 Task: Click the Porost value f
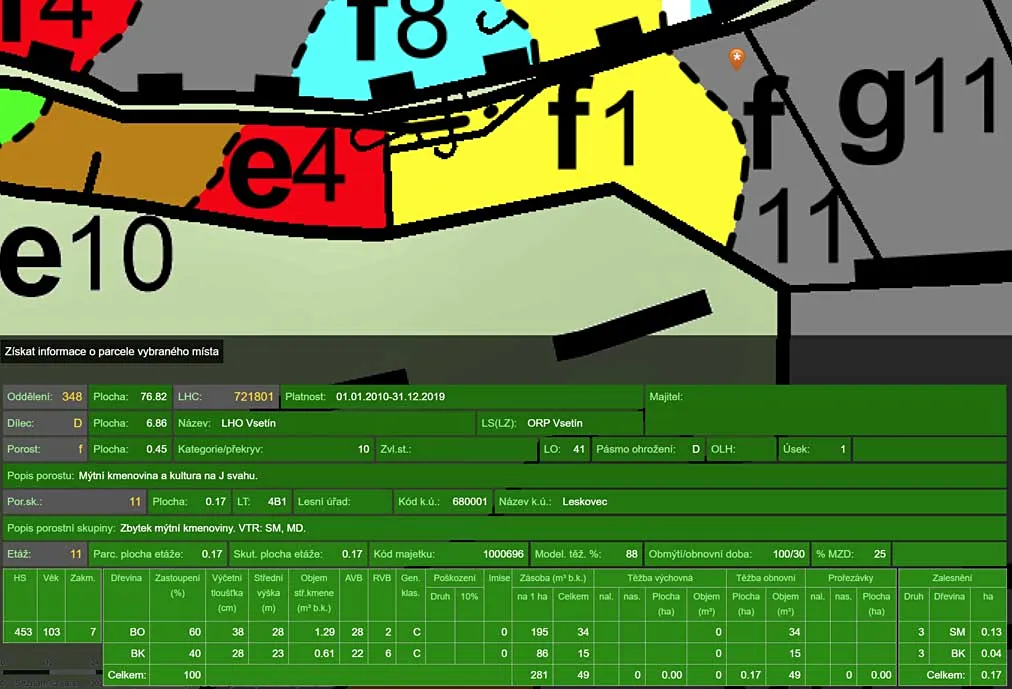point(80,449)
